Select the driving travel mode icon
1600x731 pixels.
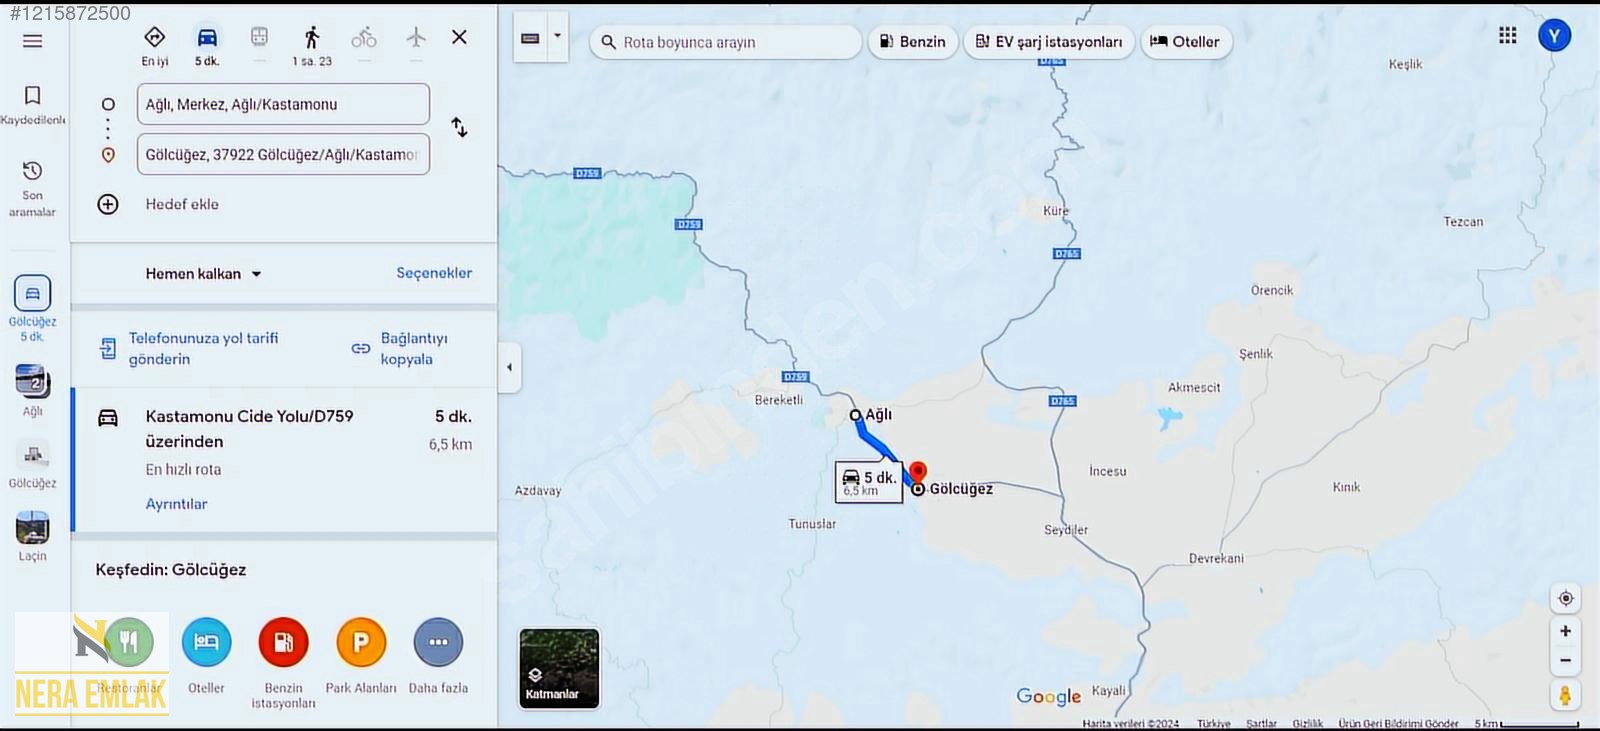pos(207,39)
